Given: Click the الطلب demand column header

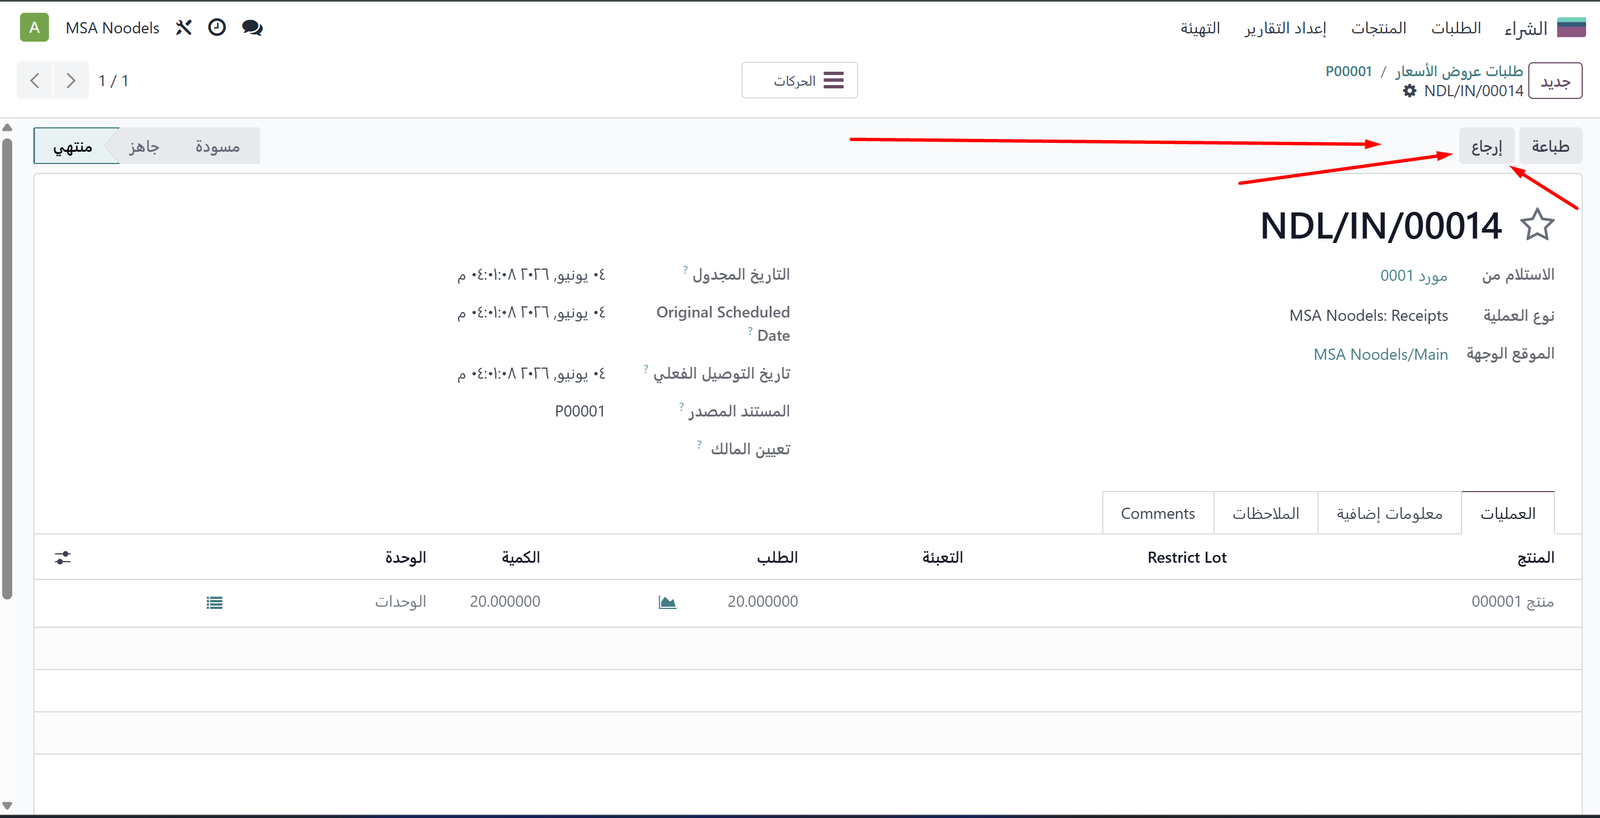Looking at the screenshot, I should click(x=777, y=558).
